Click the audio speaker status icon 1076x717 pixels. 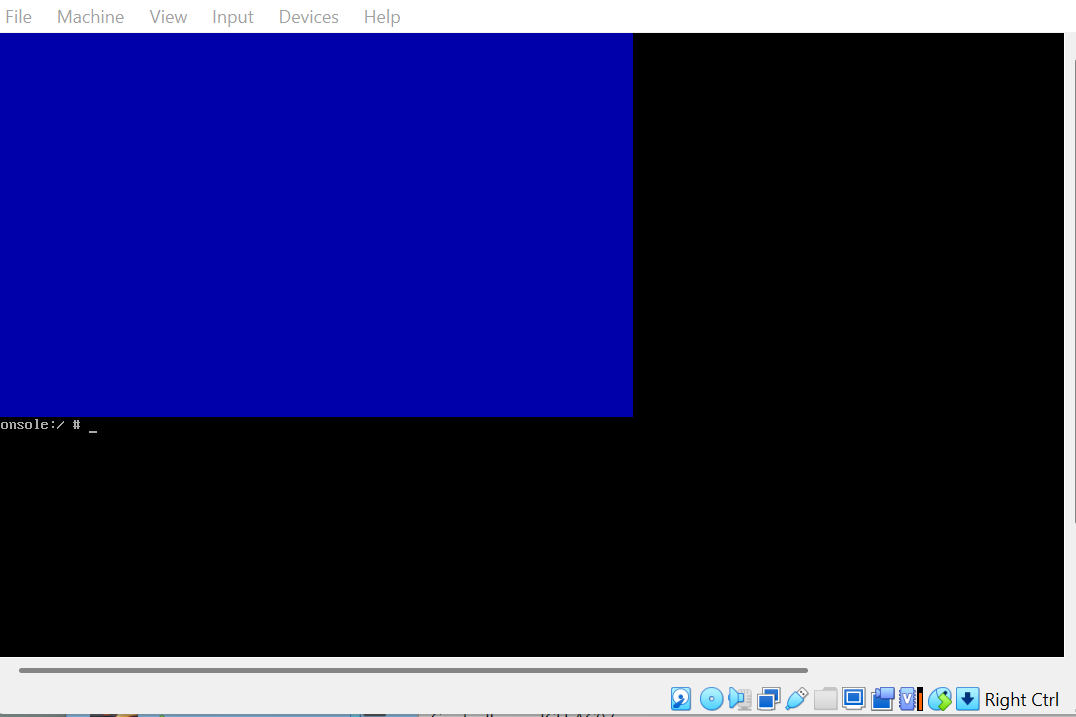(740, 699)
